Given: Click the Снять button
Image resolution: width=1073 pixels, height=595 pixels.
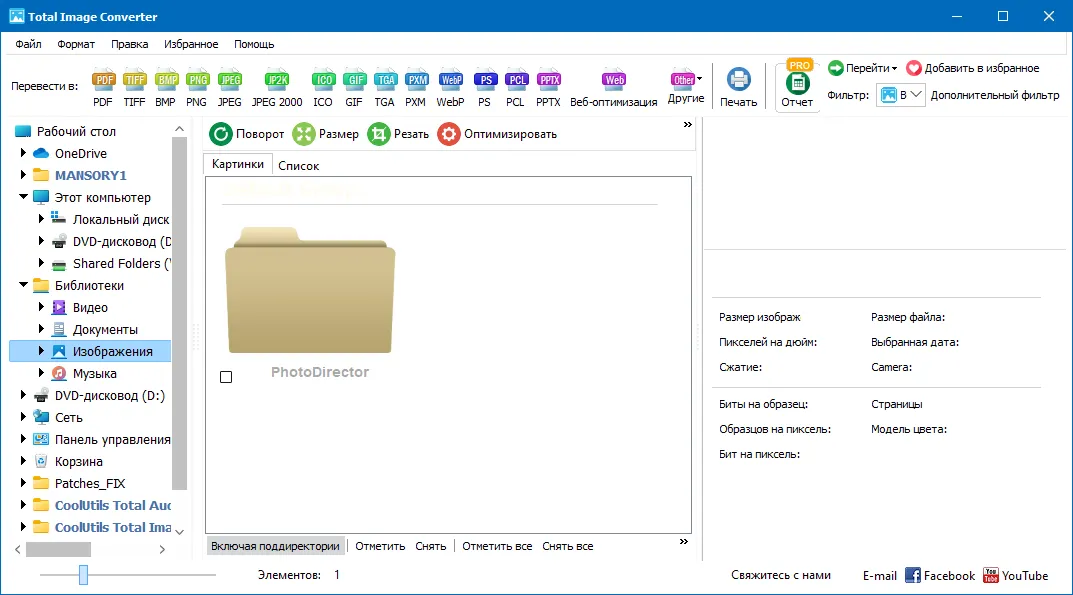Looking at the screenshot, I should point(430,546).
